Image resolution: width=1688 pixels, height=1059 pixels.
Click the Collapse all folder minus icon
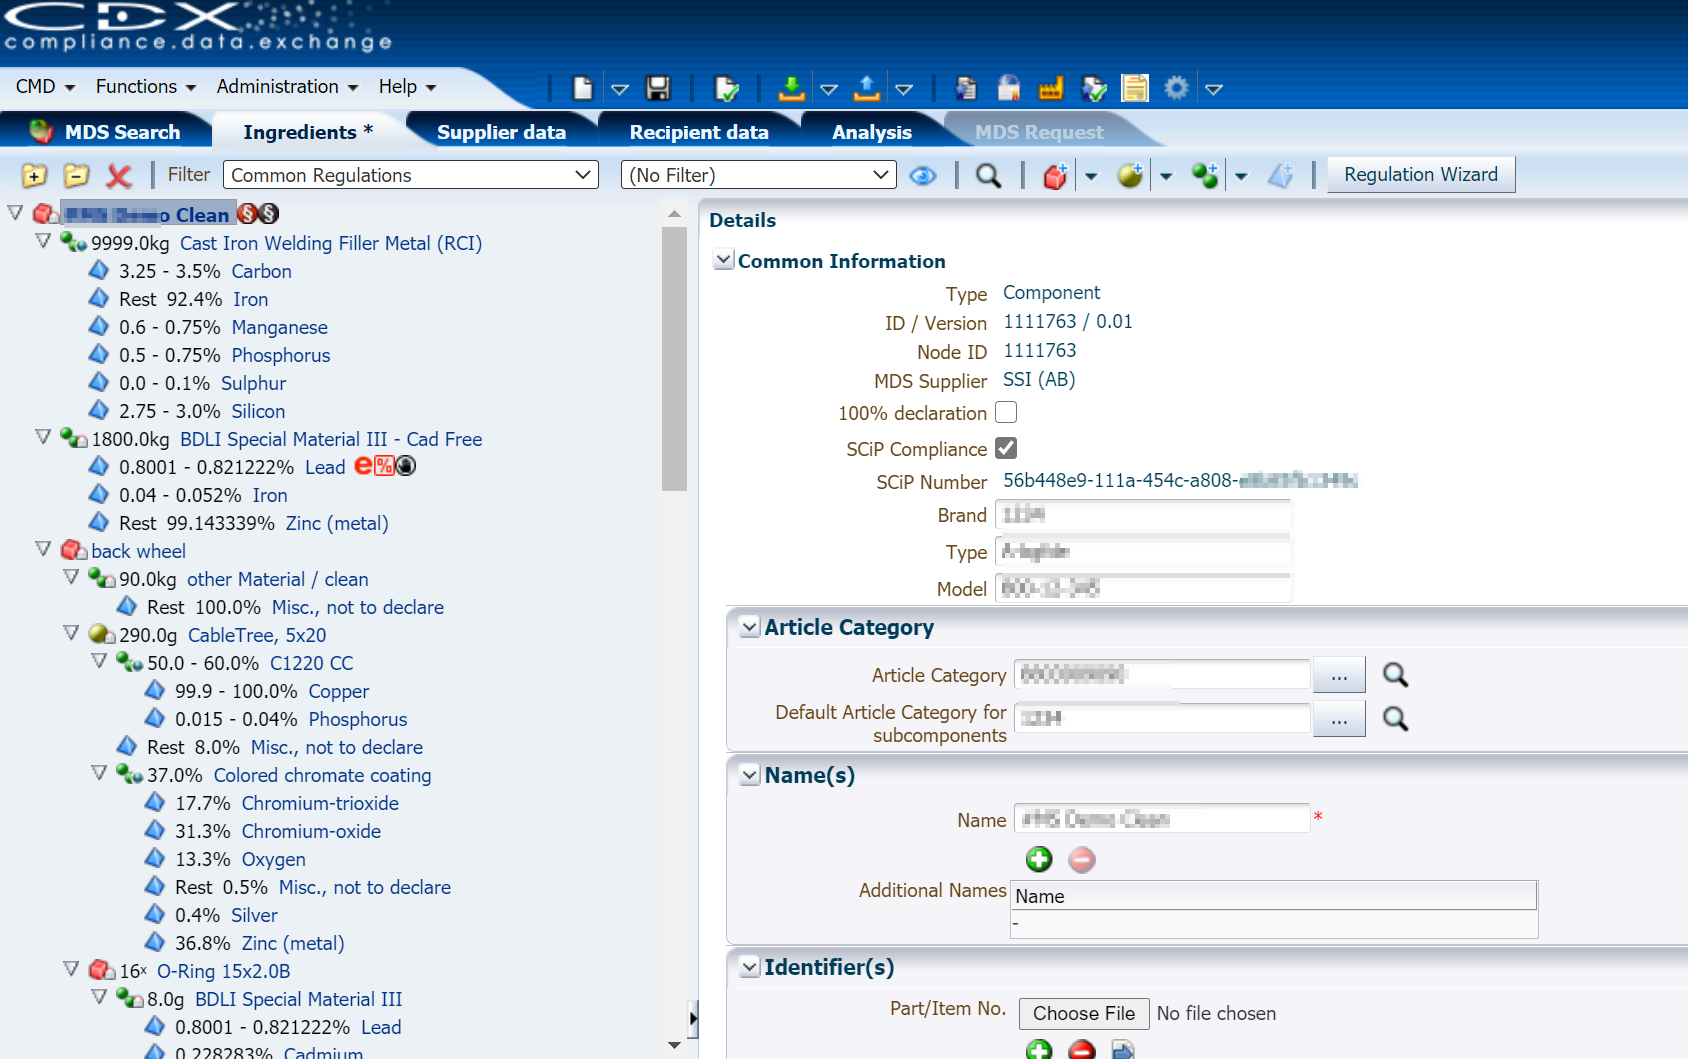click(77, 175)
